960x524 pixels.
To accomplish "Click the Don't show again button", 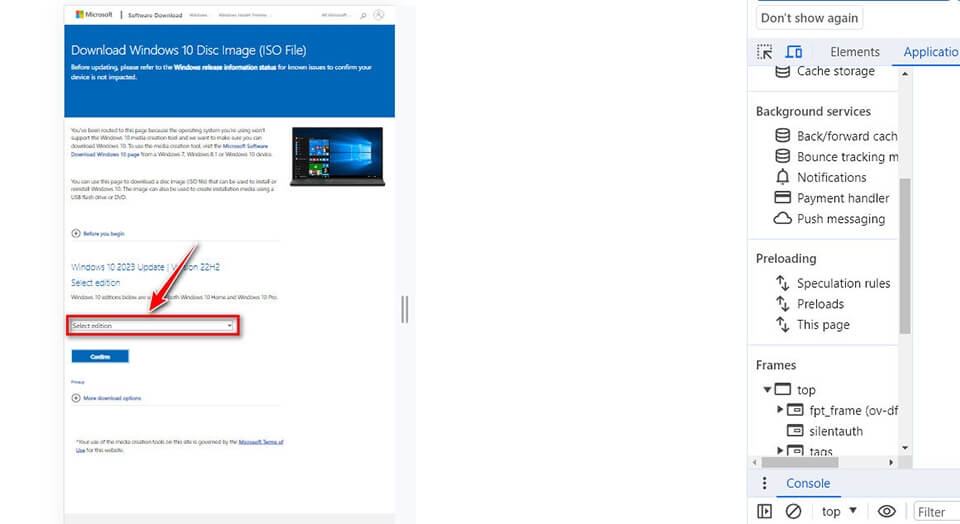I will pos(809,18).
